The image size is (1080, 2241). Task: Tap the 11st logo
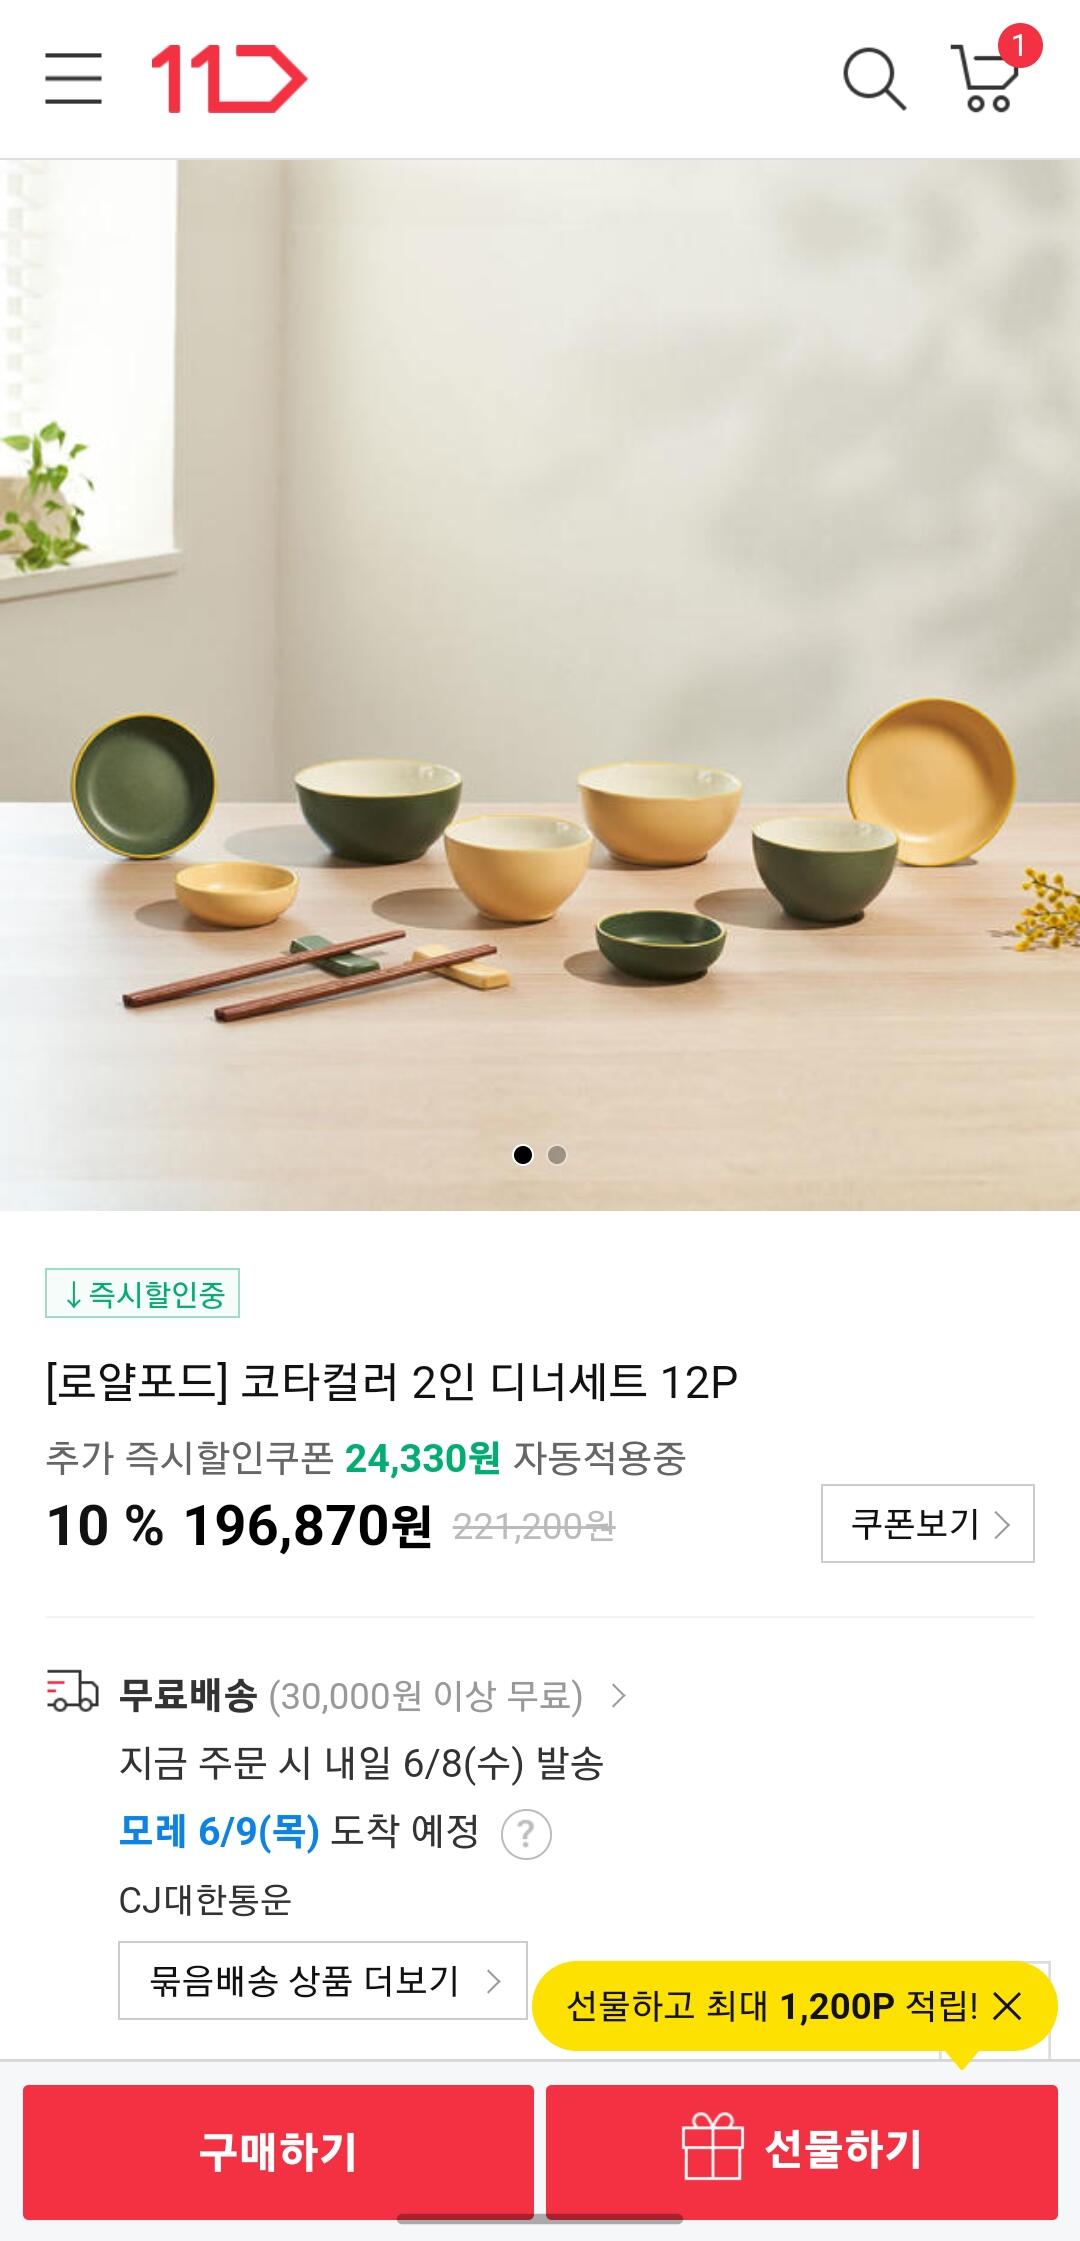229,79
